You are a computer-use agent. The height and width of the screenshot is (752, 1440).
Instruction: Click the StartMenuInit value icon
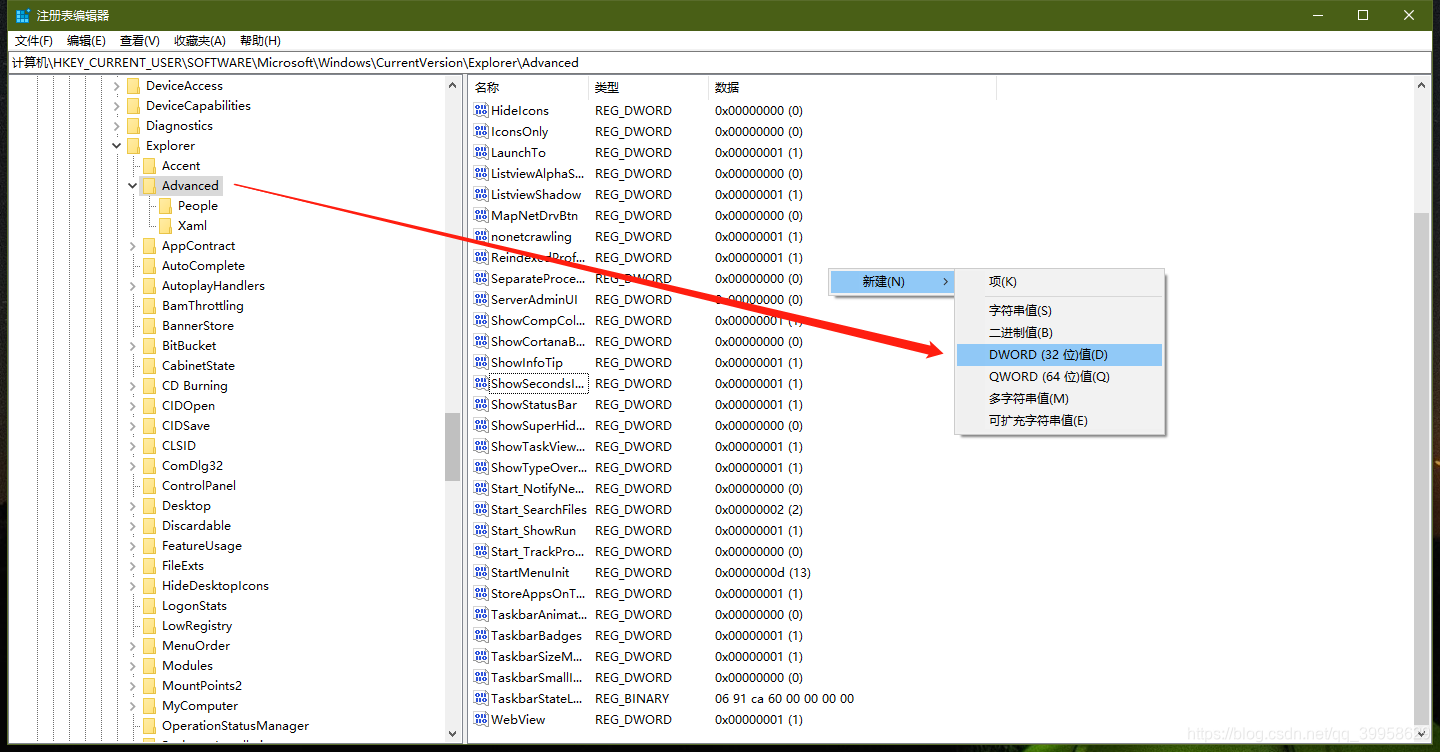coord(481,572)
